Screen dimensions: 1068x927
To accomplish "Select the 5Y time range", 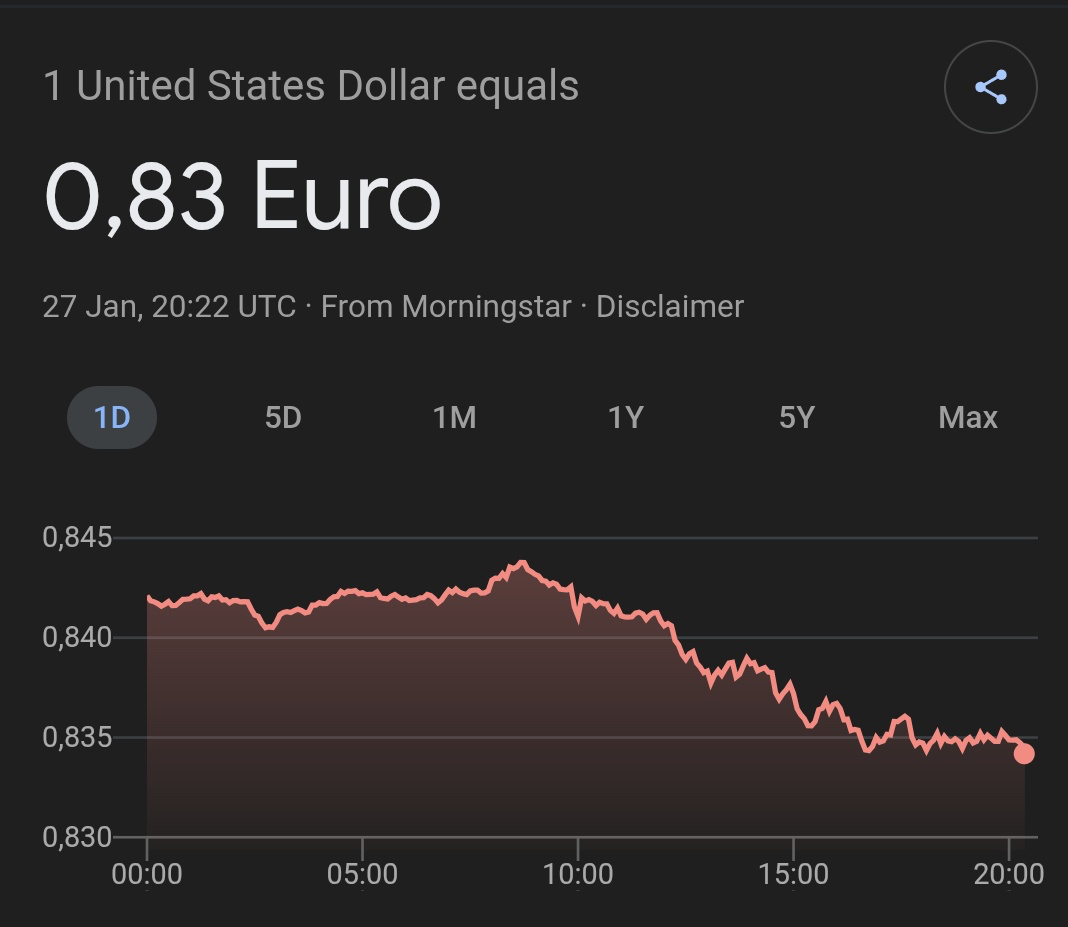I will point(797,417).
